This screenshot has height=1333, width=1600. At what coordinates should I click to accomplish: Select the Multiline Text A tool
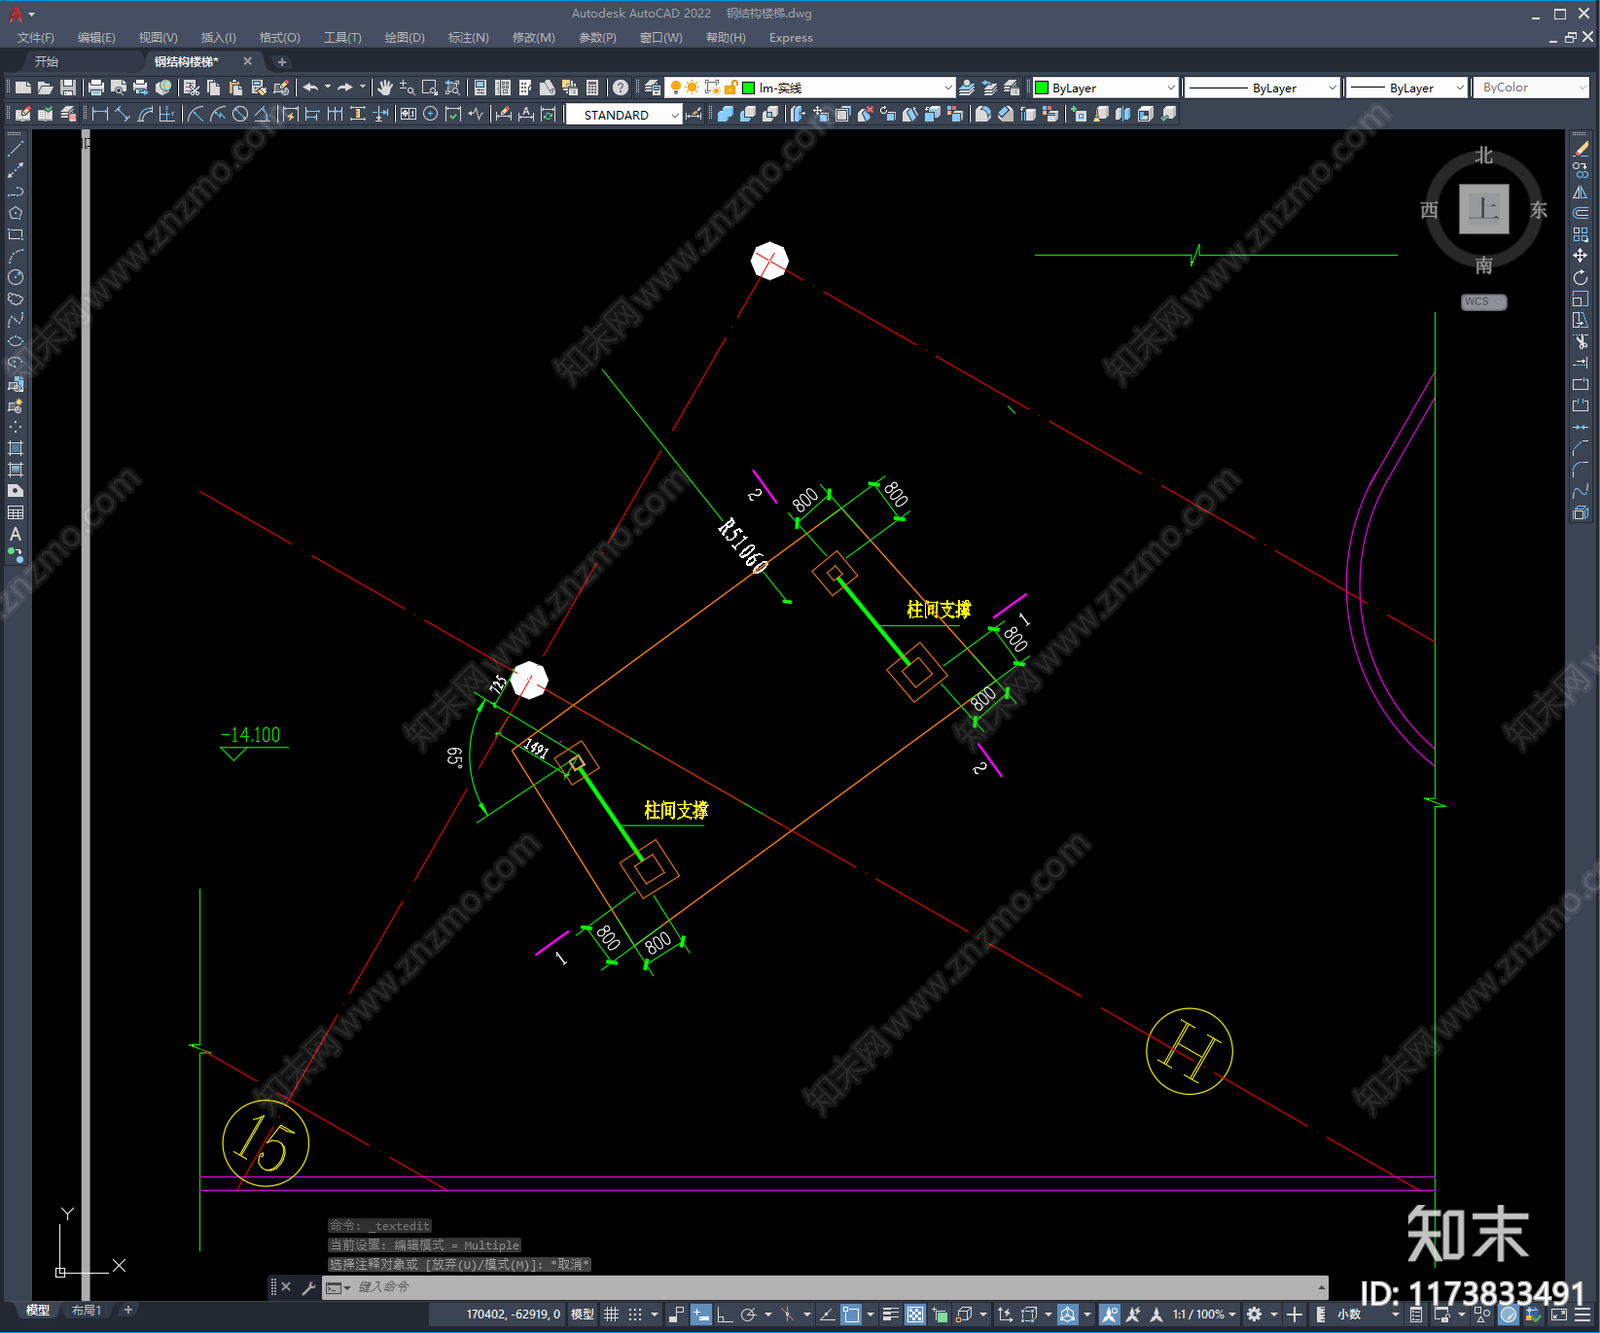pyautogui.click(x=15, y=534)
